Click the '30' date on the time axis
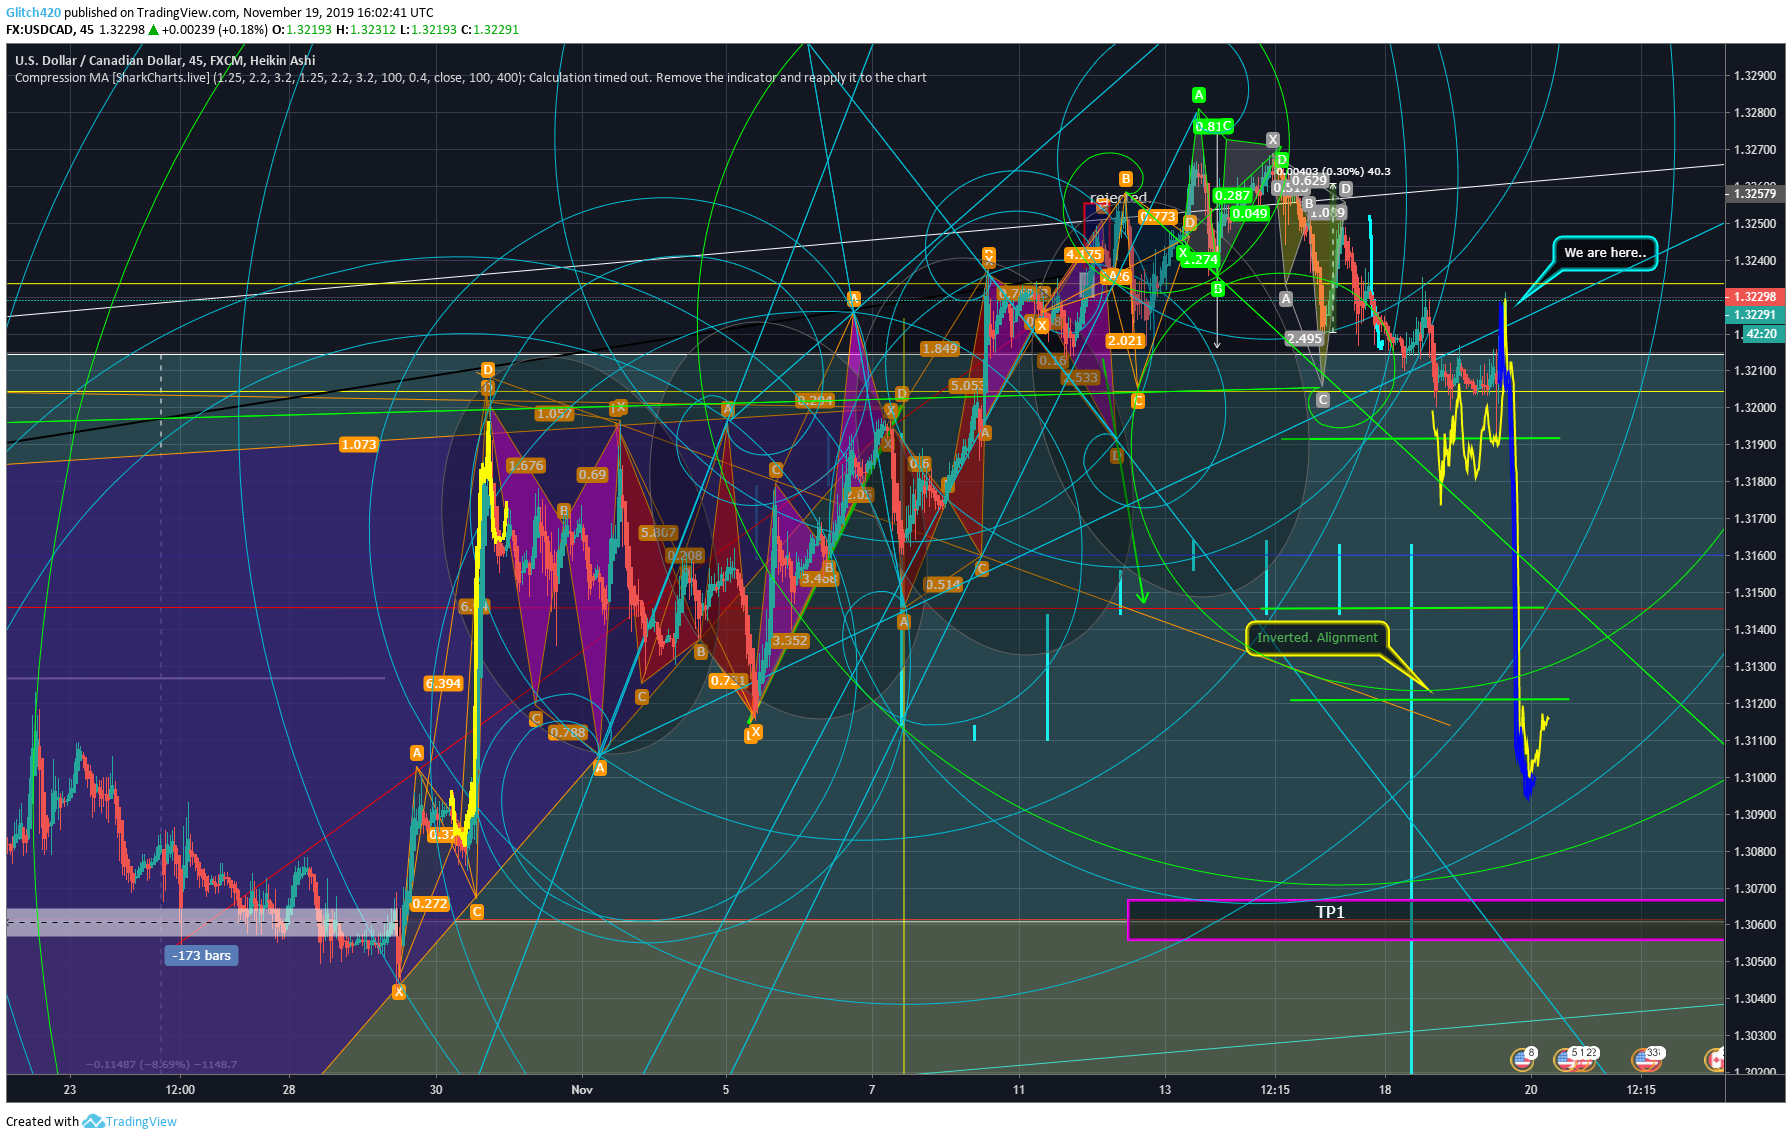1792x1139 pixels. pos(436,1089)
